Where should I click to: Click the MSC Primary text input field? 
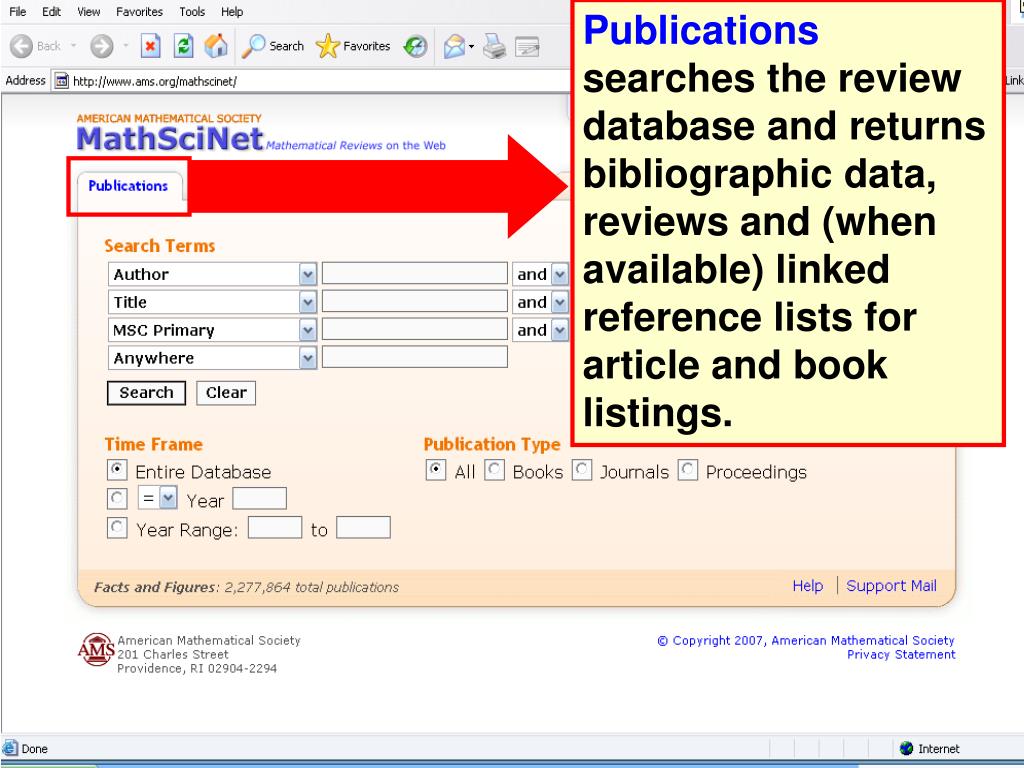415,329
